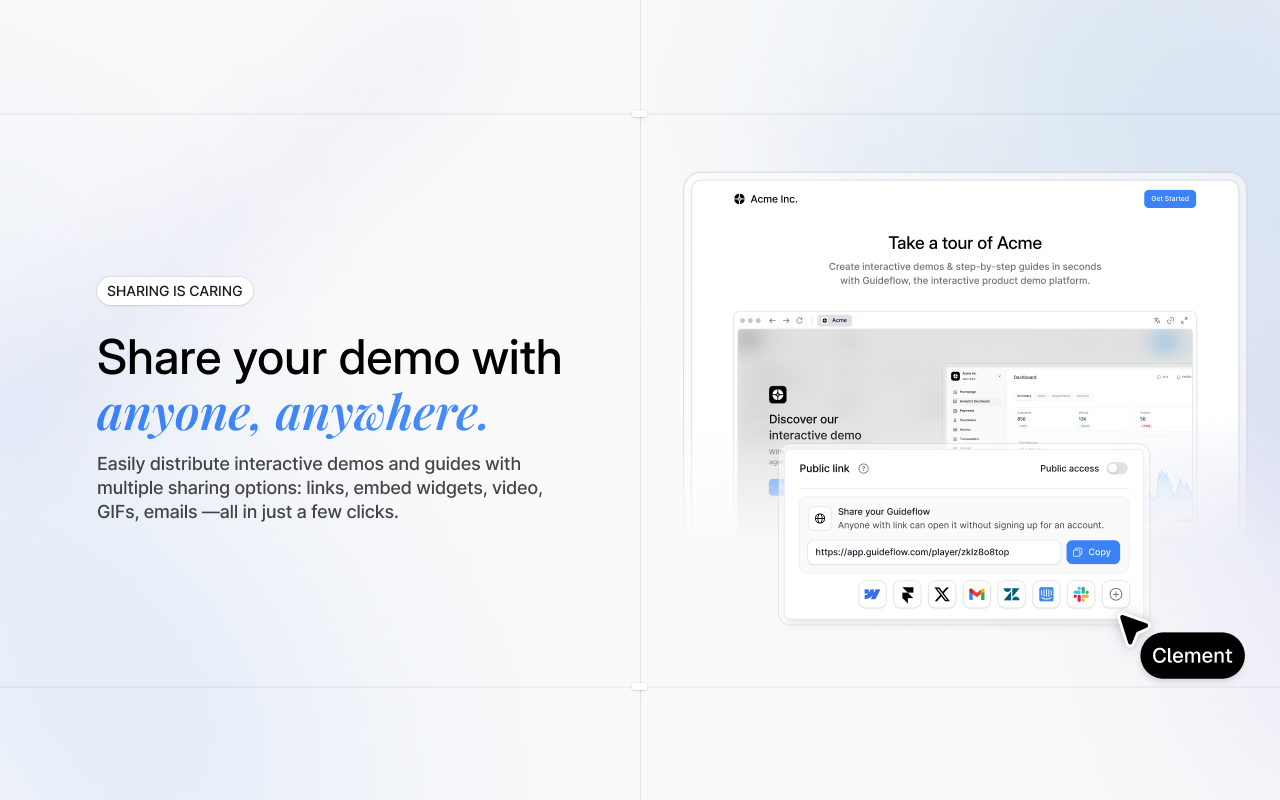Share the demo via Zendesk icon
Screen dimensions: 1280x800
[x=1012, y=594]
